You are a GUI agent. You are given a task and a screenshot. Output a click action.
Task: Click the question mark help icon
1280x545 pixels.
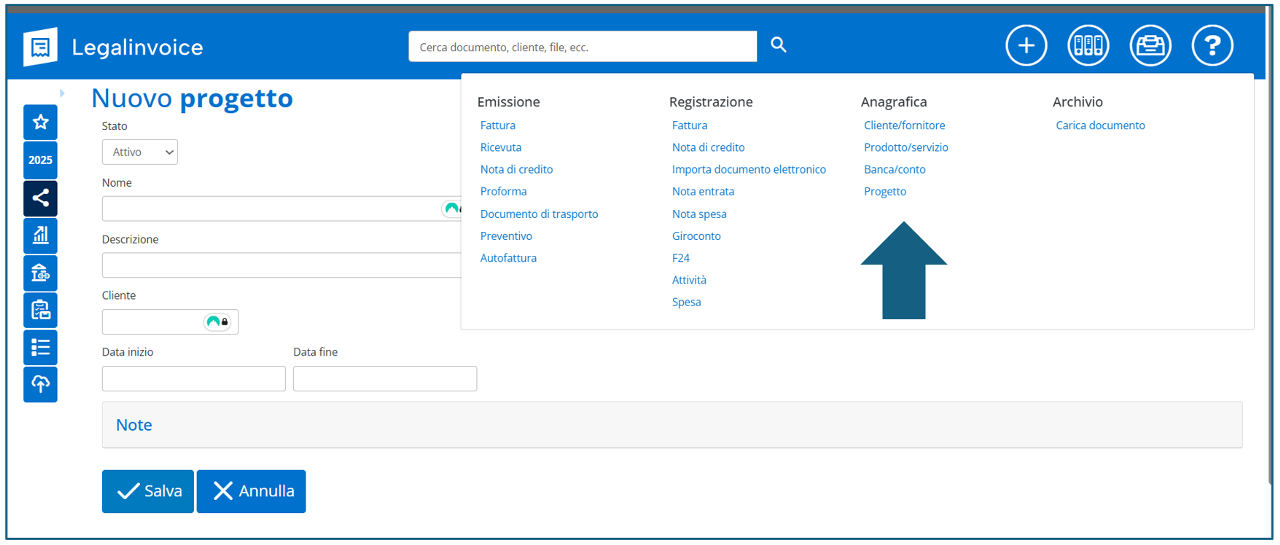[1212, 46]
